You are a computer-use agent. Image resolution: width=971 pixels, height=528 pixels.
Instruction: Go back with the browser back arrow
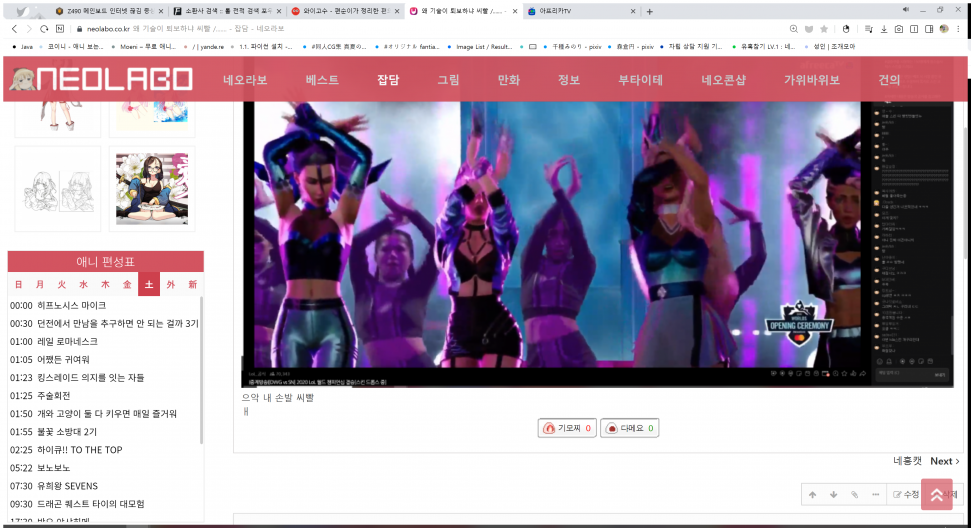[14, 29]
